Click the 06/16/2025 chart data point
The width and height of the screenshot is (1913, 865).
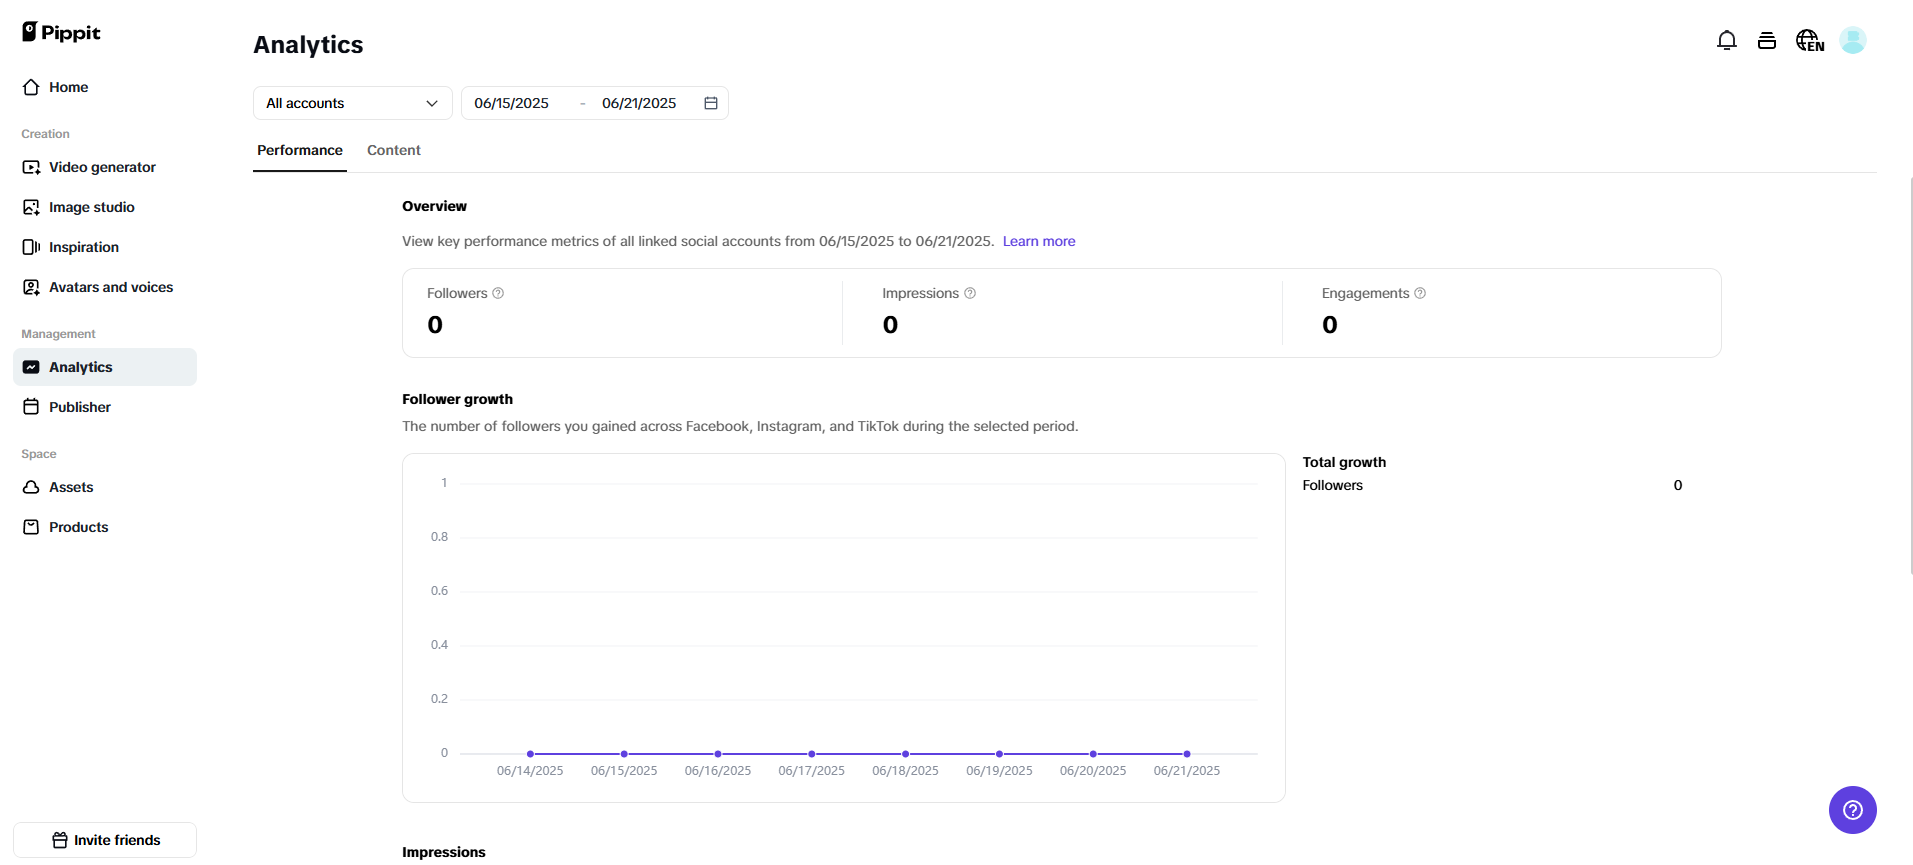point(718,754)
